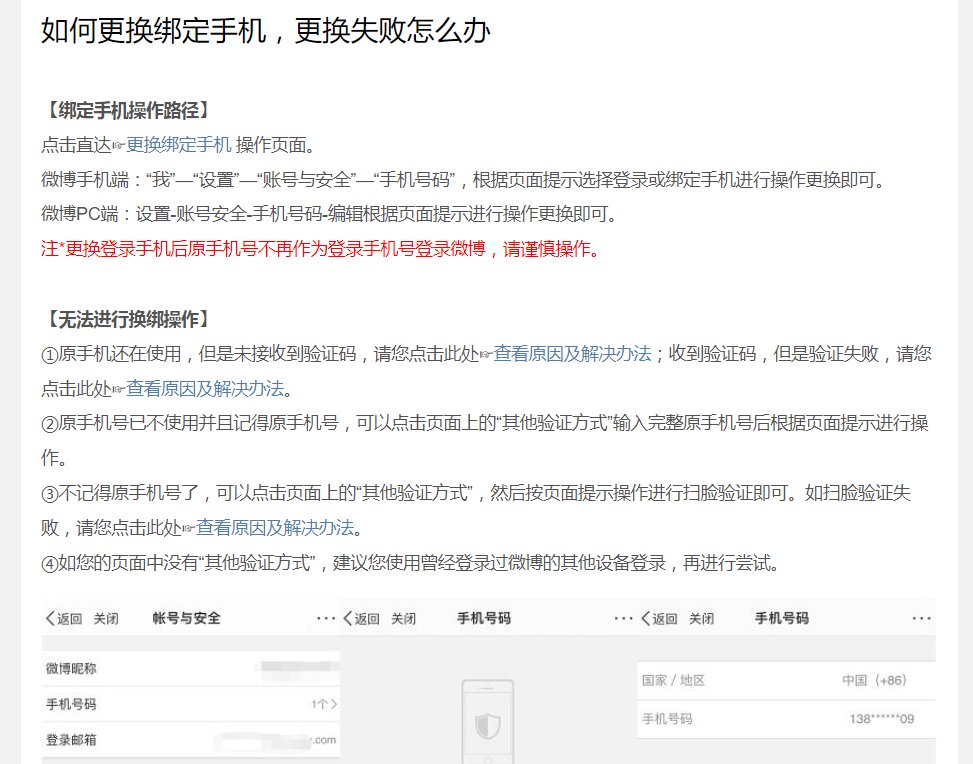973x764 pixels.
Task: Select the 微博昵称 row
Action: tap(191, 668)
